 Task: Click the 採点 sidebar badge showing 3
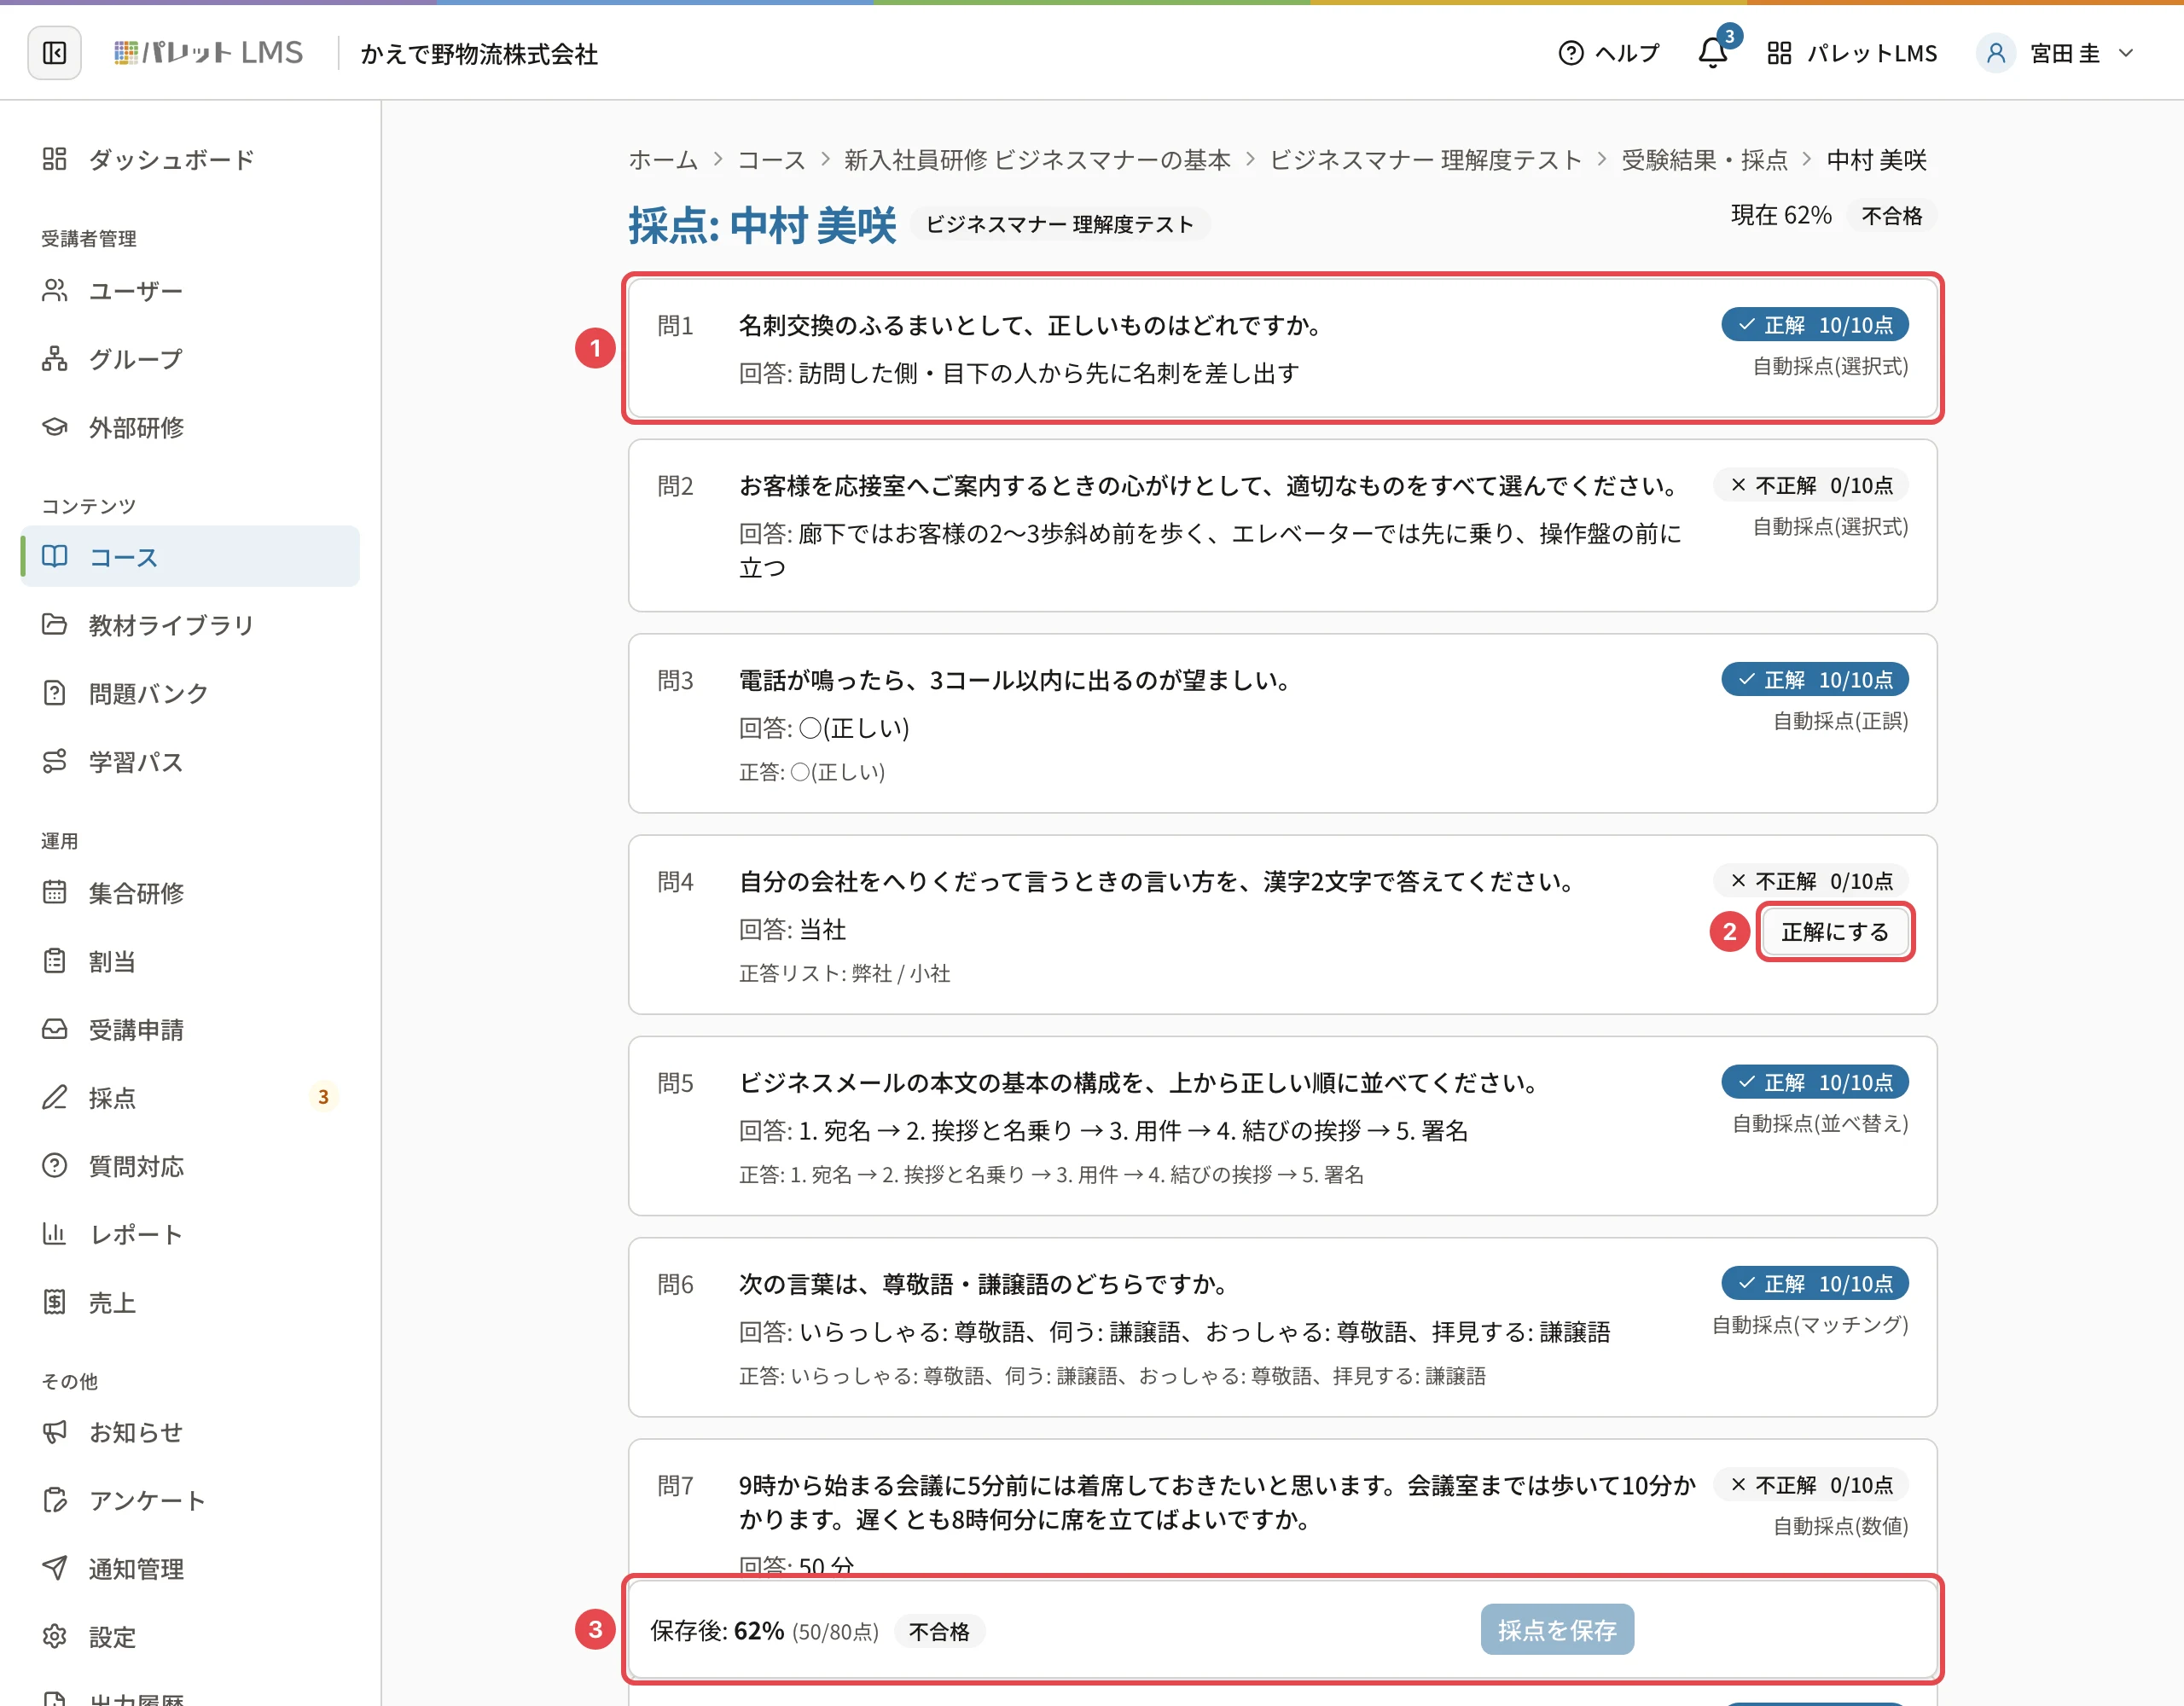click(323, 1097)
